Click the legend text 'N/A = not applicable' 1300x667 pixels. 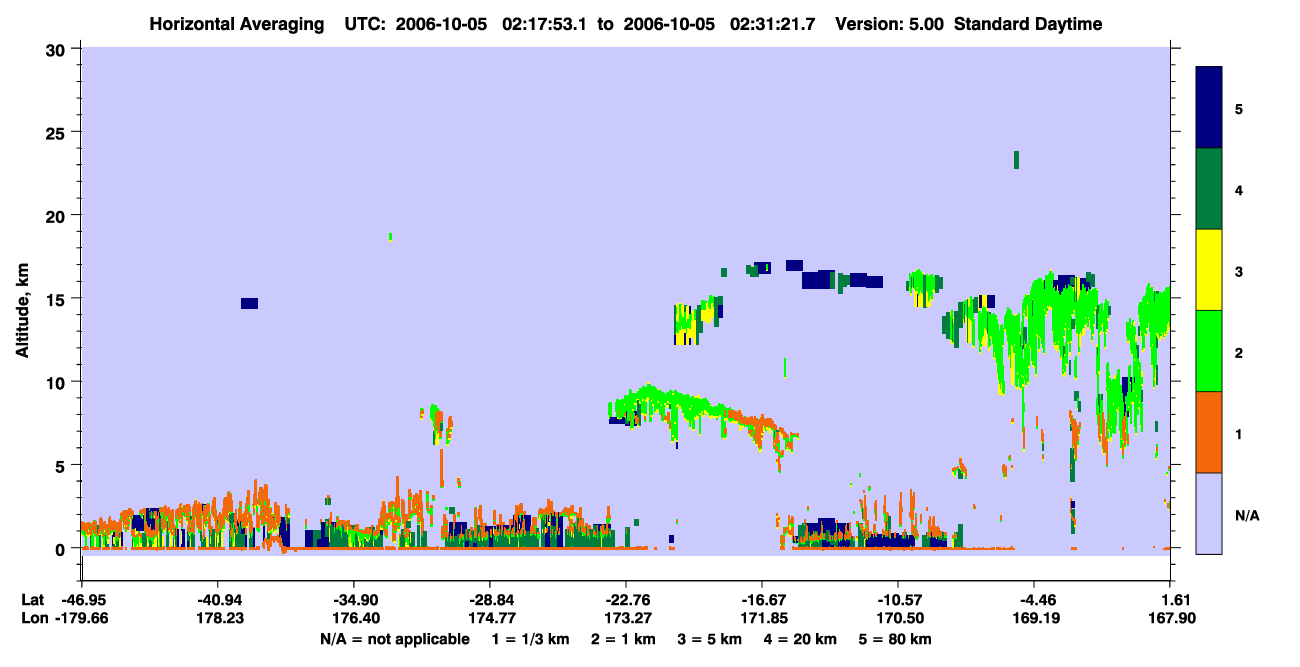(395, 639)
